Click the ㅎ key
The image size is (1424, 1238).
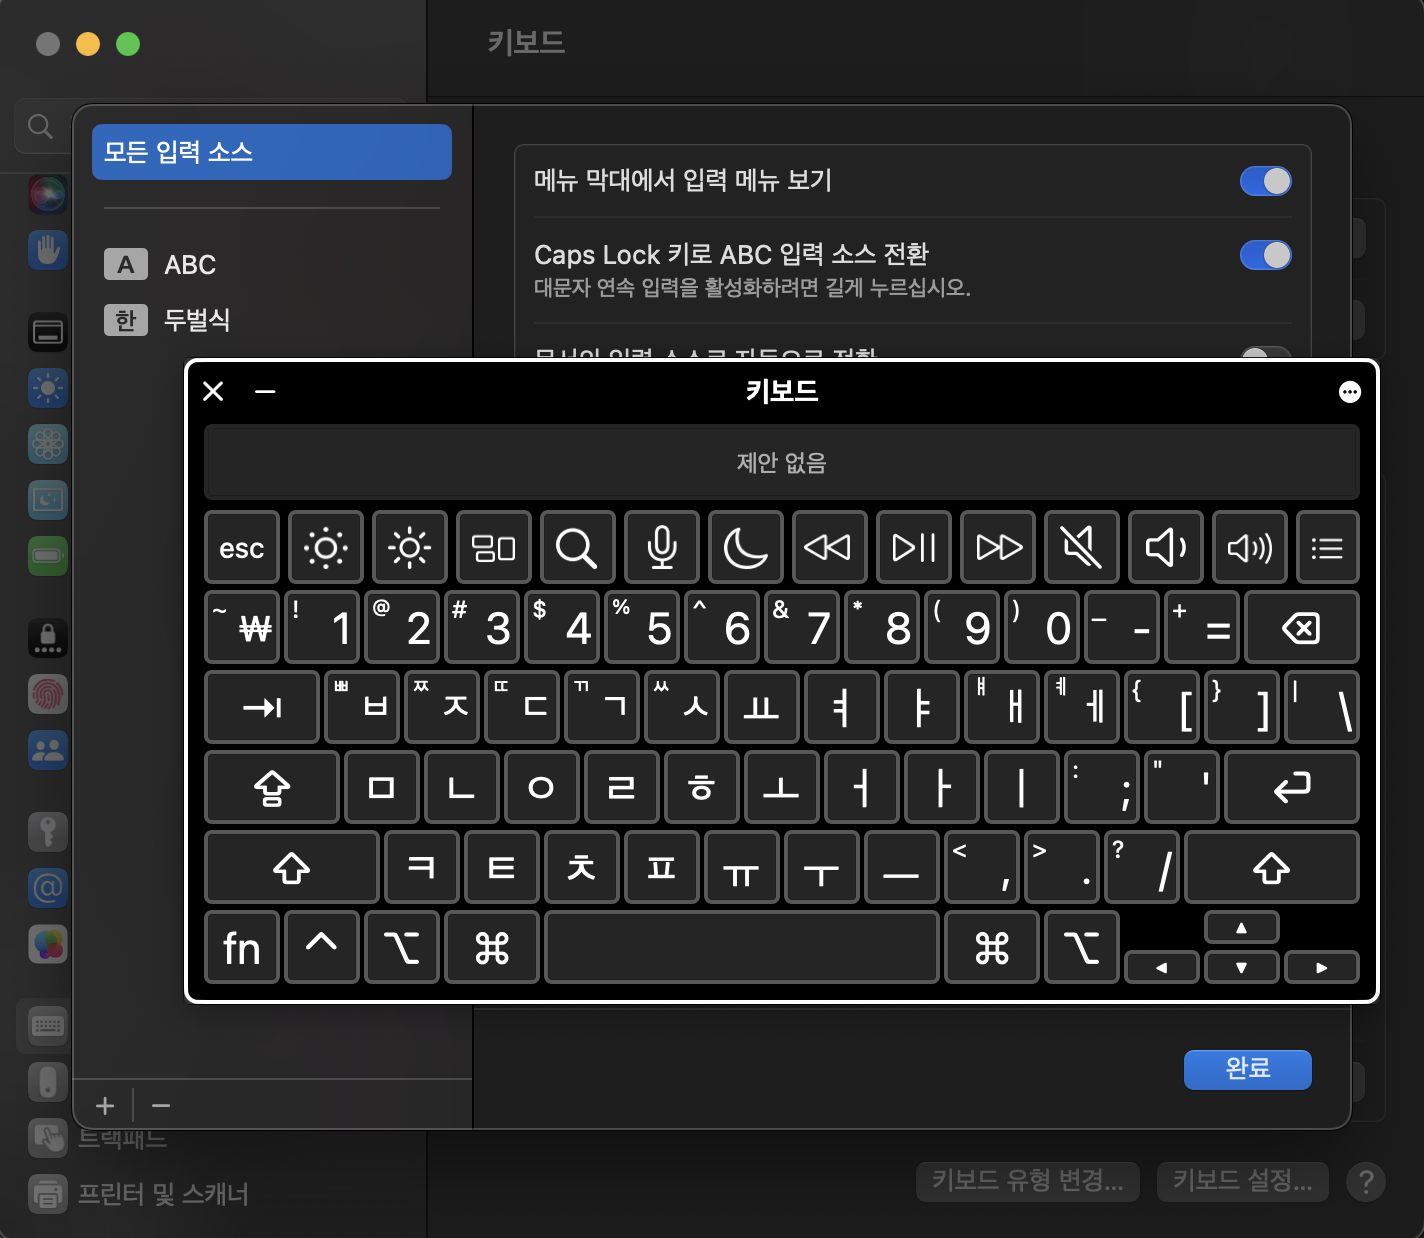click(702, 787)
